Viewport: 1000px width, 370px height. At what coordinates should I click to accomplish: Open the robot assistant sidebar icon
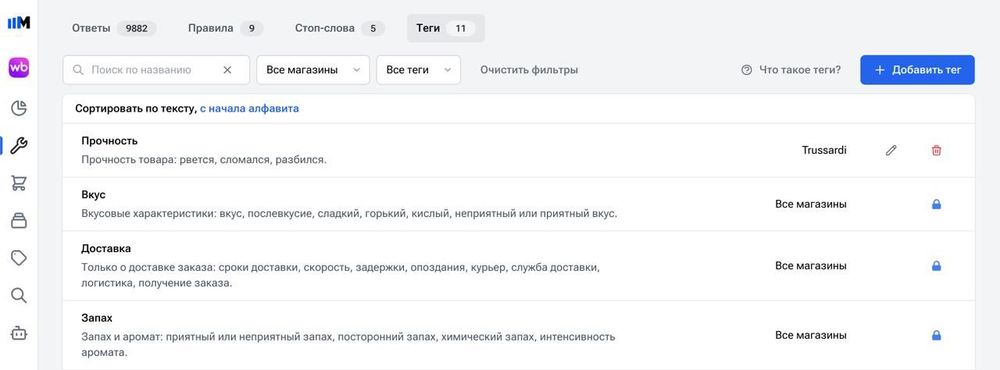pos(19,332)
